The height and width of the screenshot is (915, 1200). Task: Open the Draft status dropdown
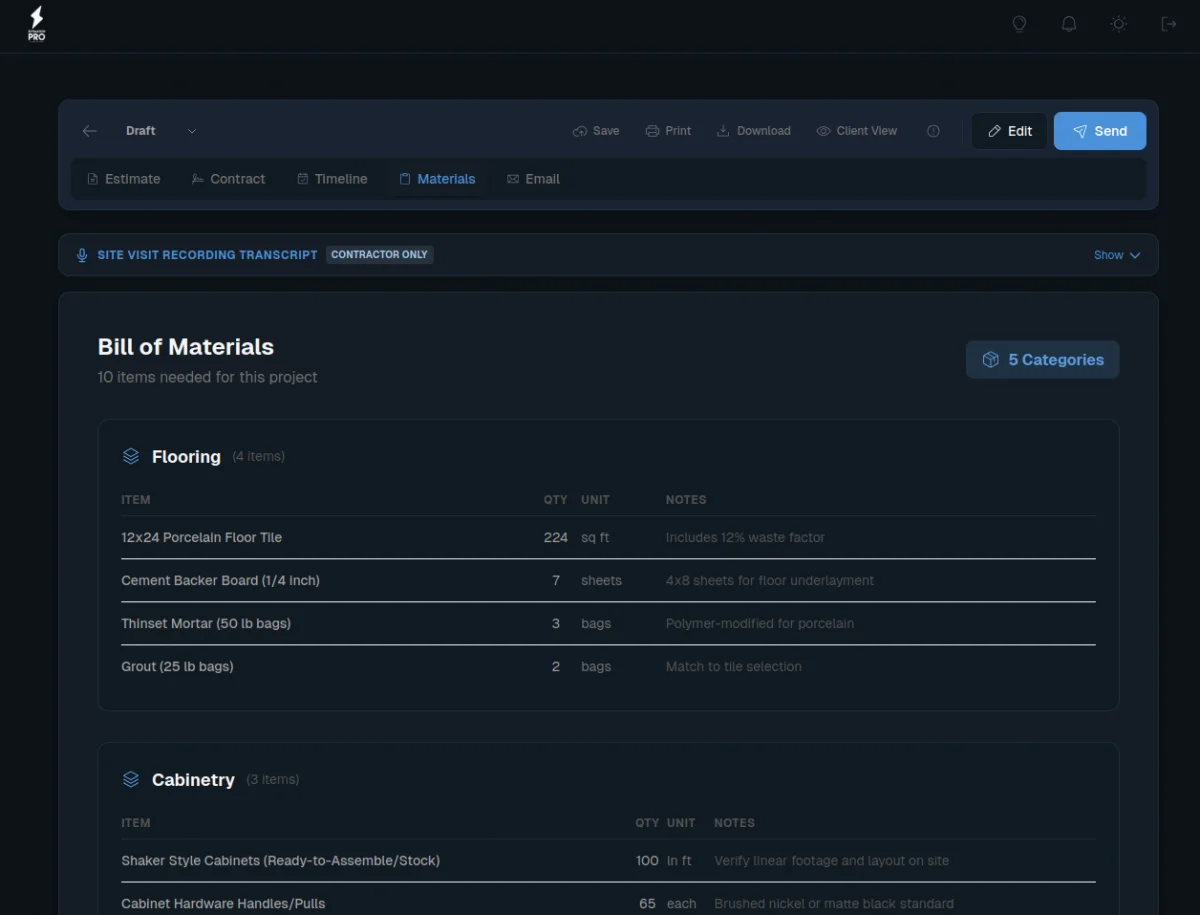click(x=161, y=131)
